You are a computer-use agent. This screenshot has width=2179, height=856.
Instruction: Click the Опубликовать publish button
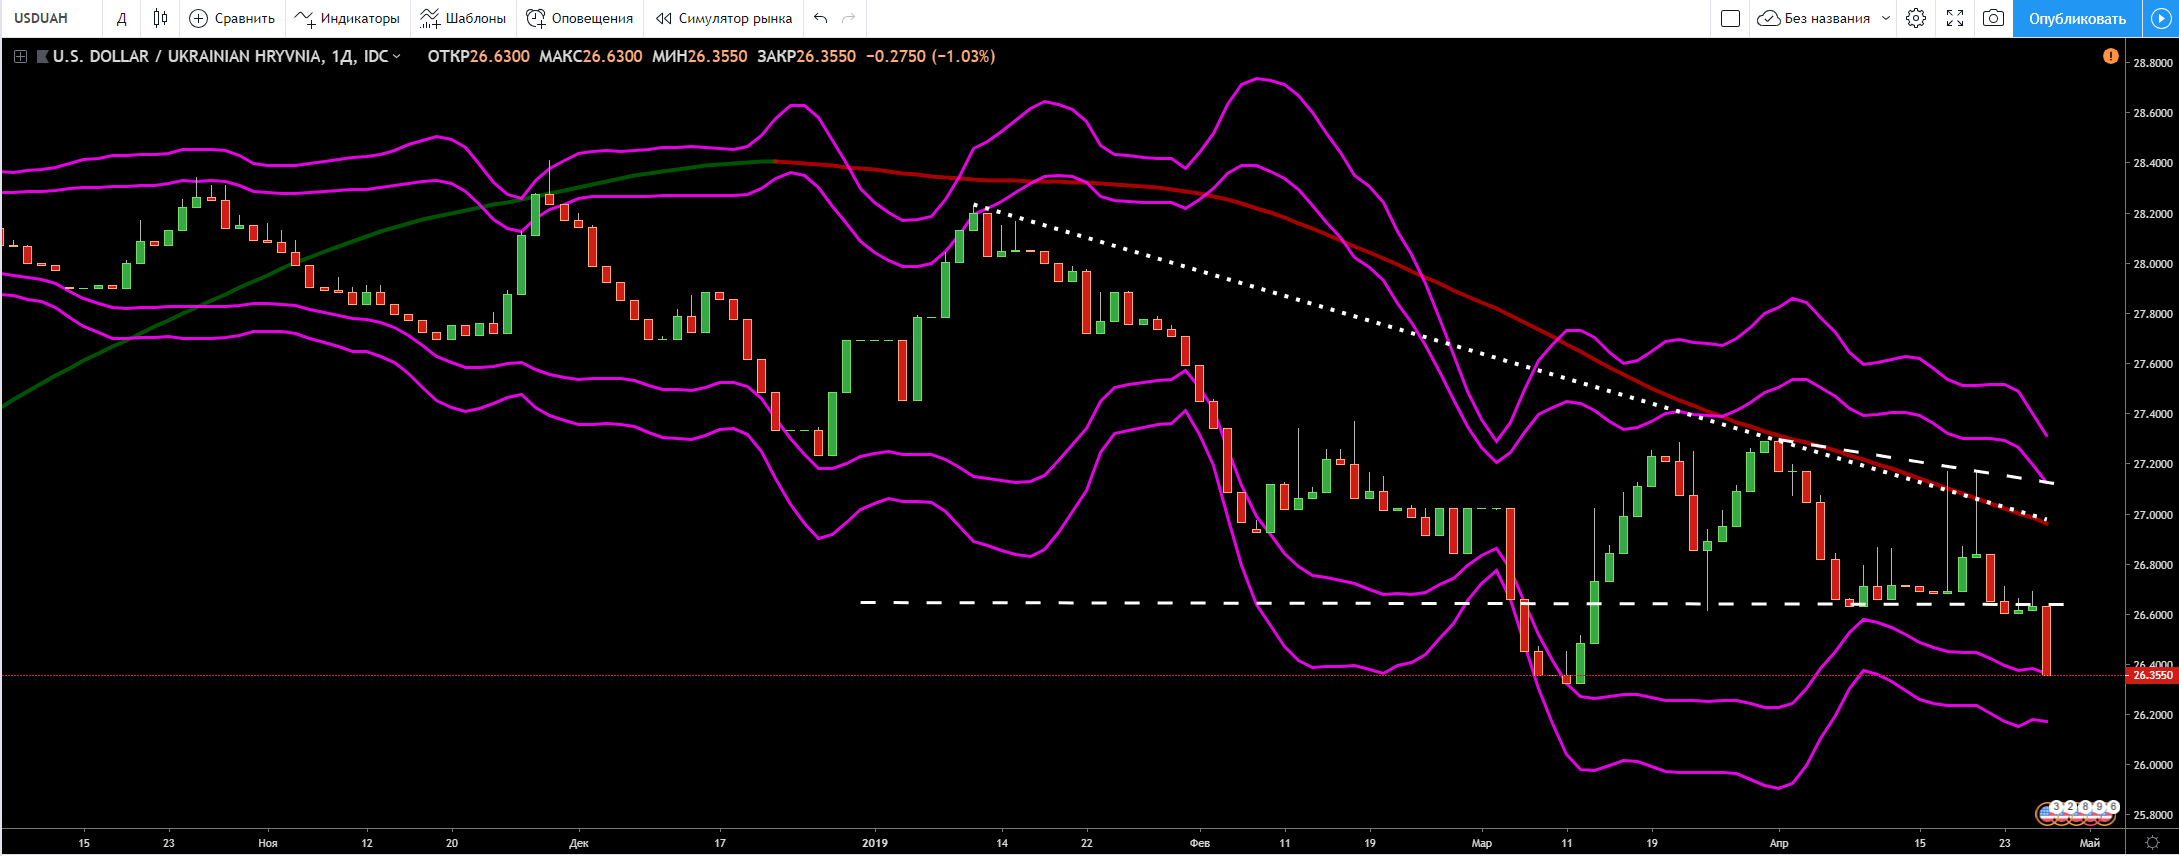[x=2077, y=18]
